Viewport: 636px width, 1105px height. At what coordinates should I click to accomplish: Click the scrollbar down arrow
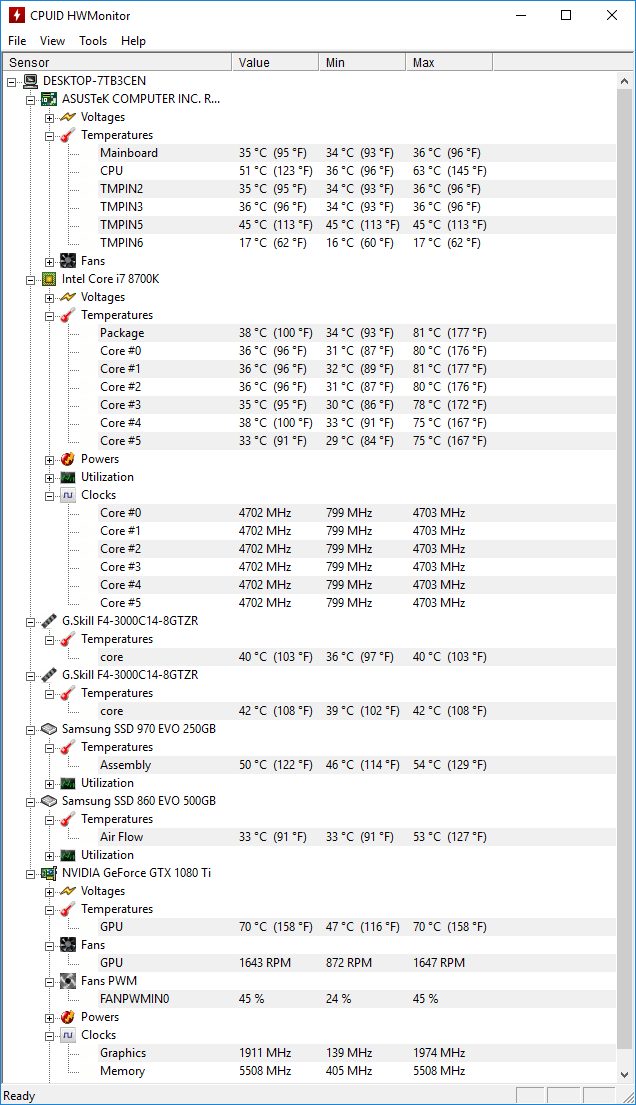pos(625,1075)
